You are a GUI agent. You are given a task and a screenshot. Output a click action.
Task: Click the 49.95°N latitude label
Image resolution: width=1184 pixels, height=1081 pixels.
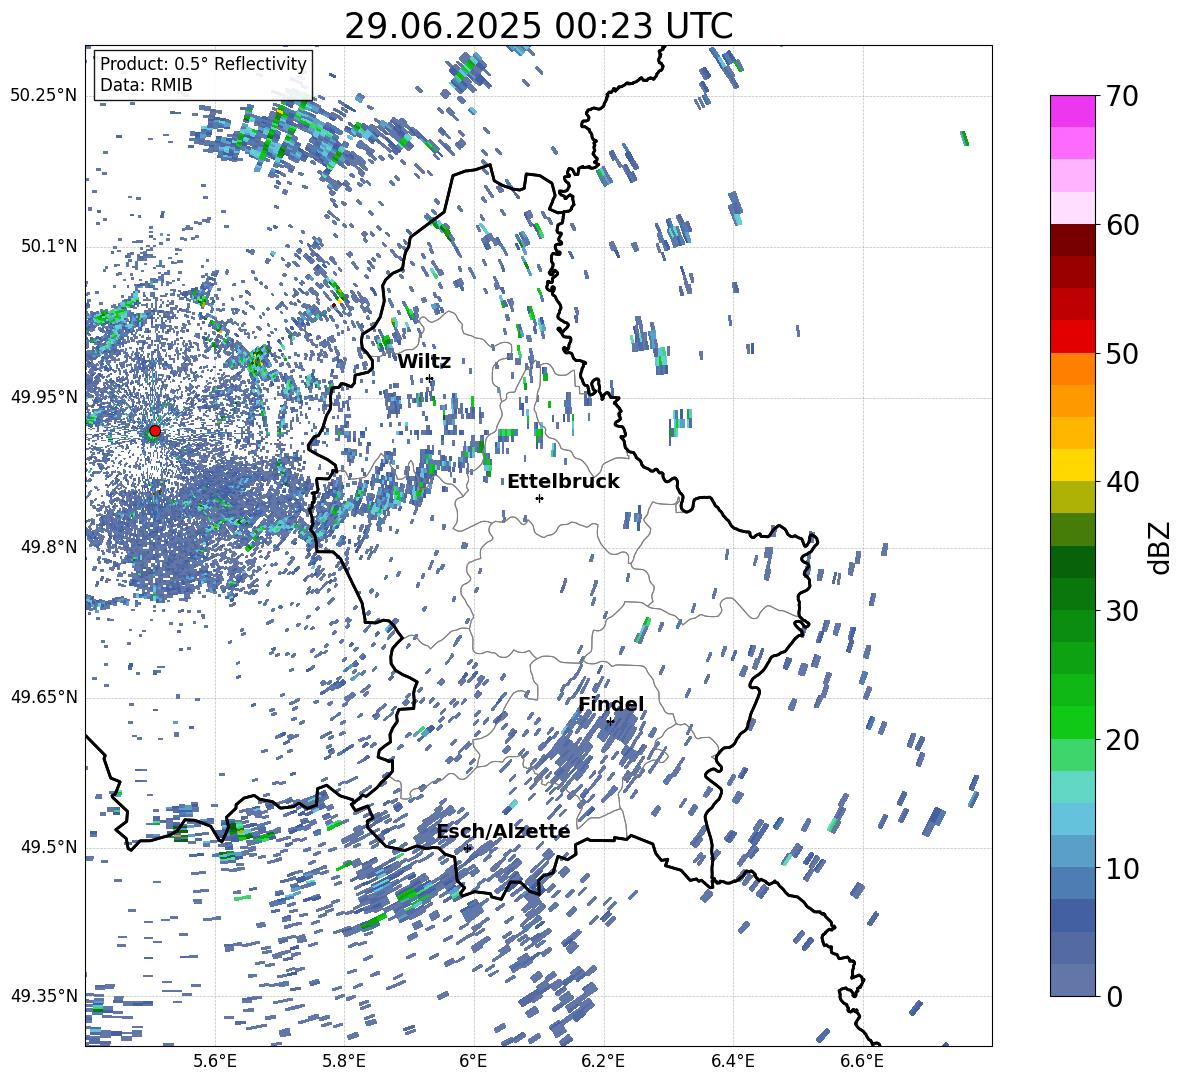(44, 396)
